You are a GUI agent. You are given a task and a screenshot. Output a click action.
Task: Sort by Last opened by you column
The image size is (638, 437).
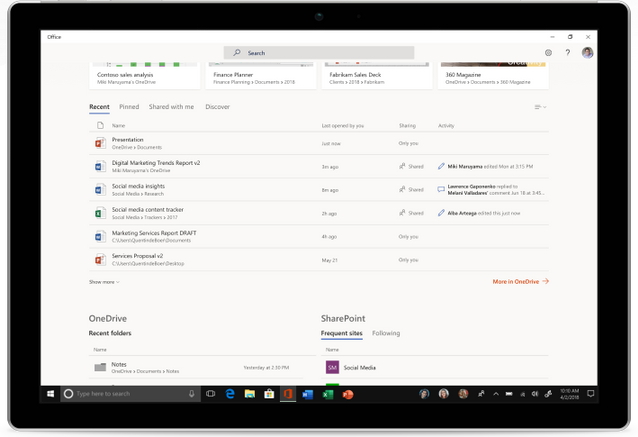pos(343,126)
